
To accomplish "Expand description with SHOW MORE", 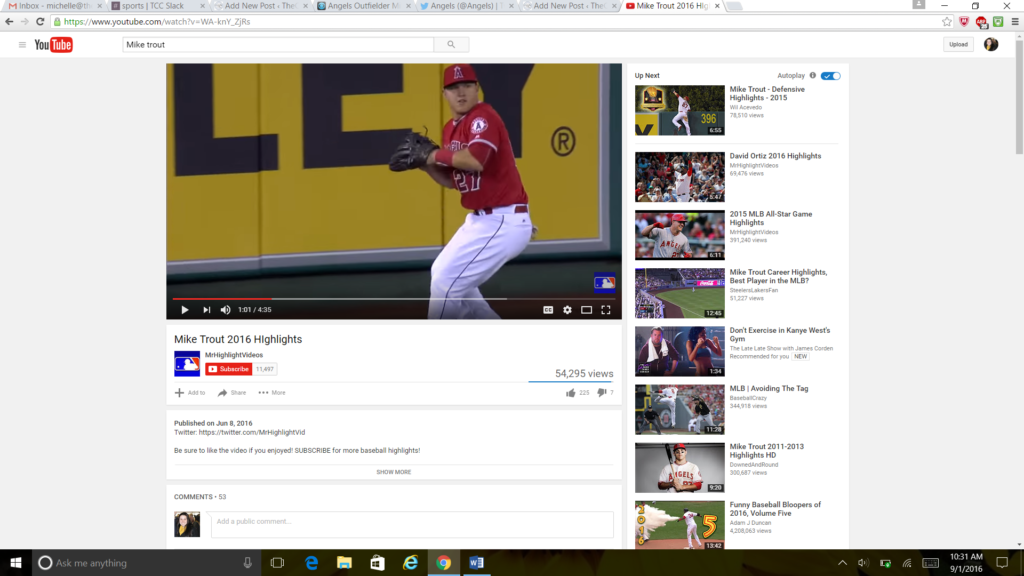I will tap(393, 472).
